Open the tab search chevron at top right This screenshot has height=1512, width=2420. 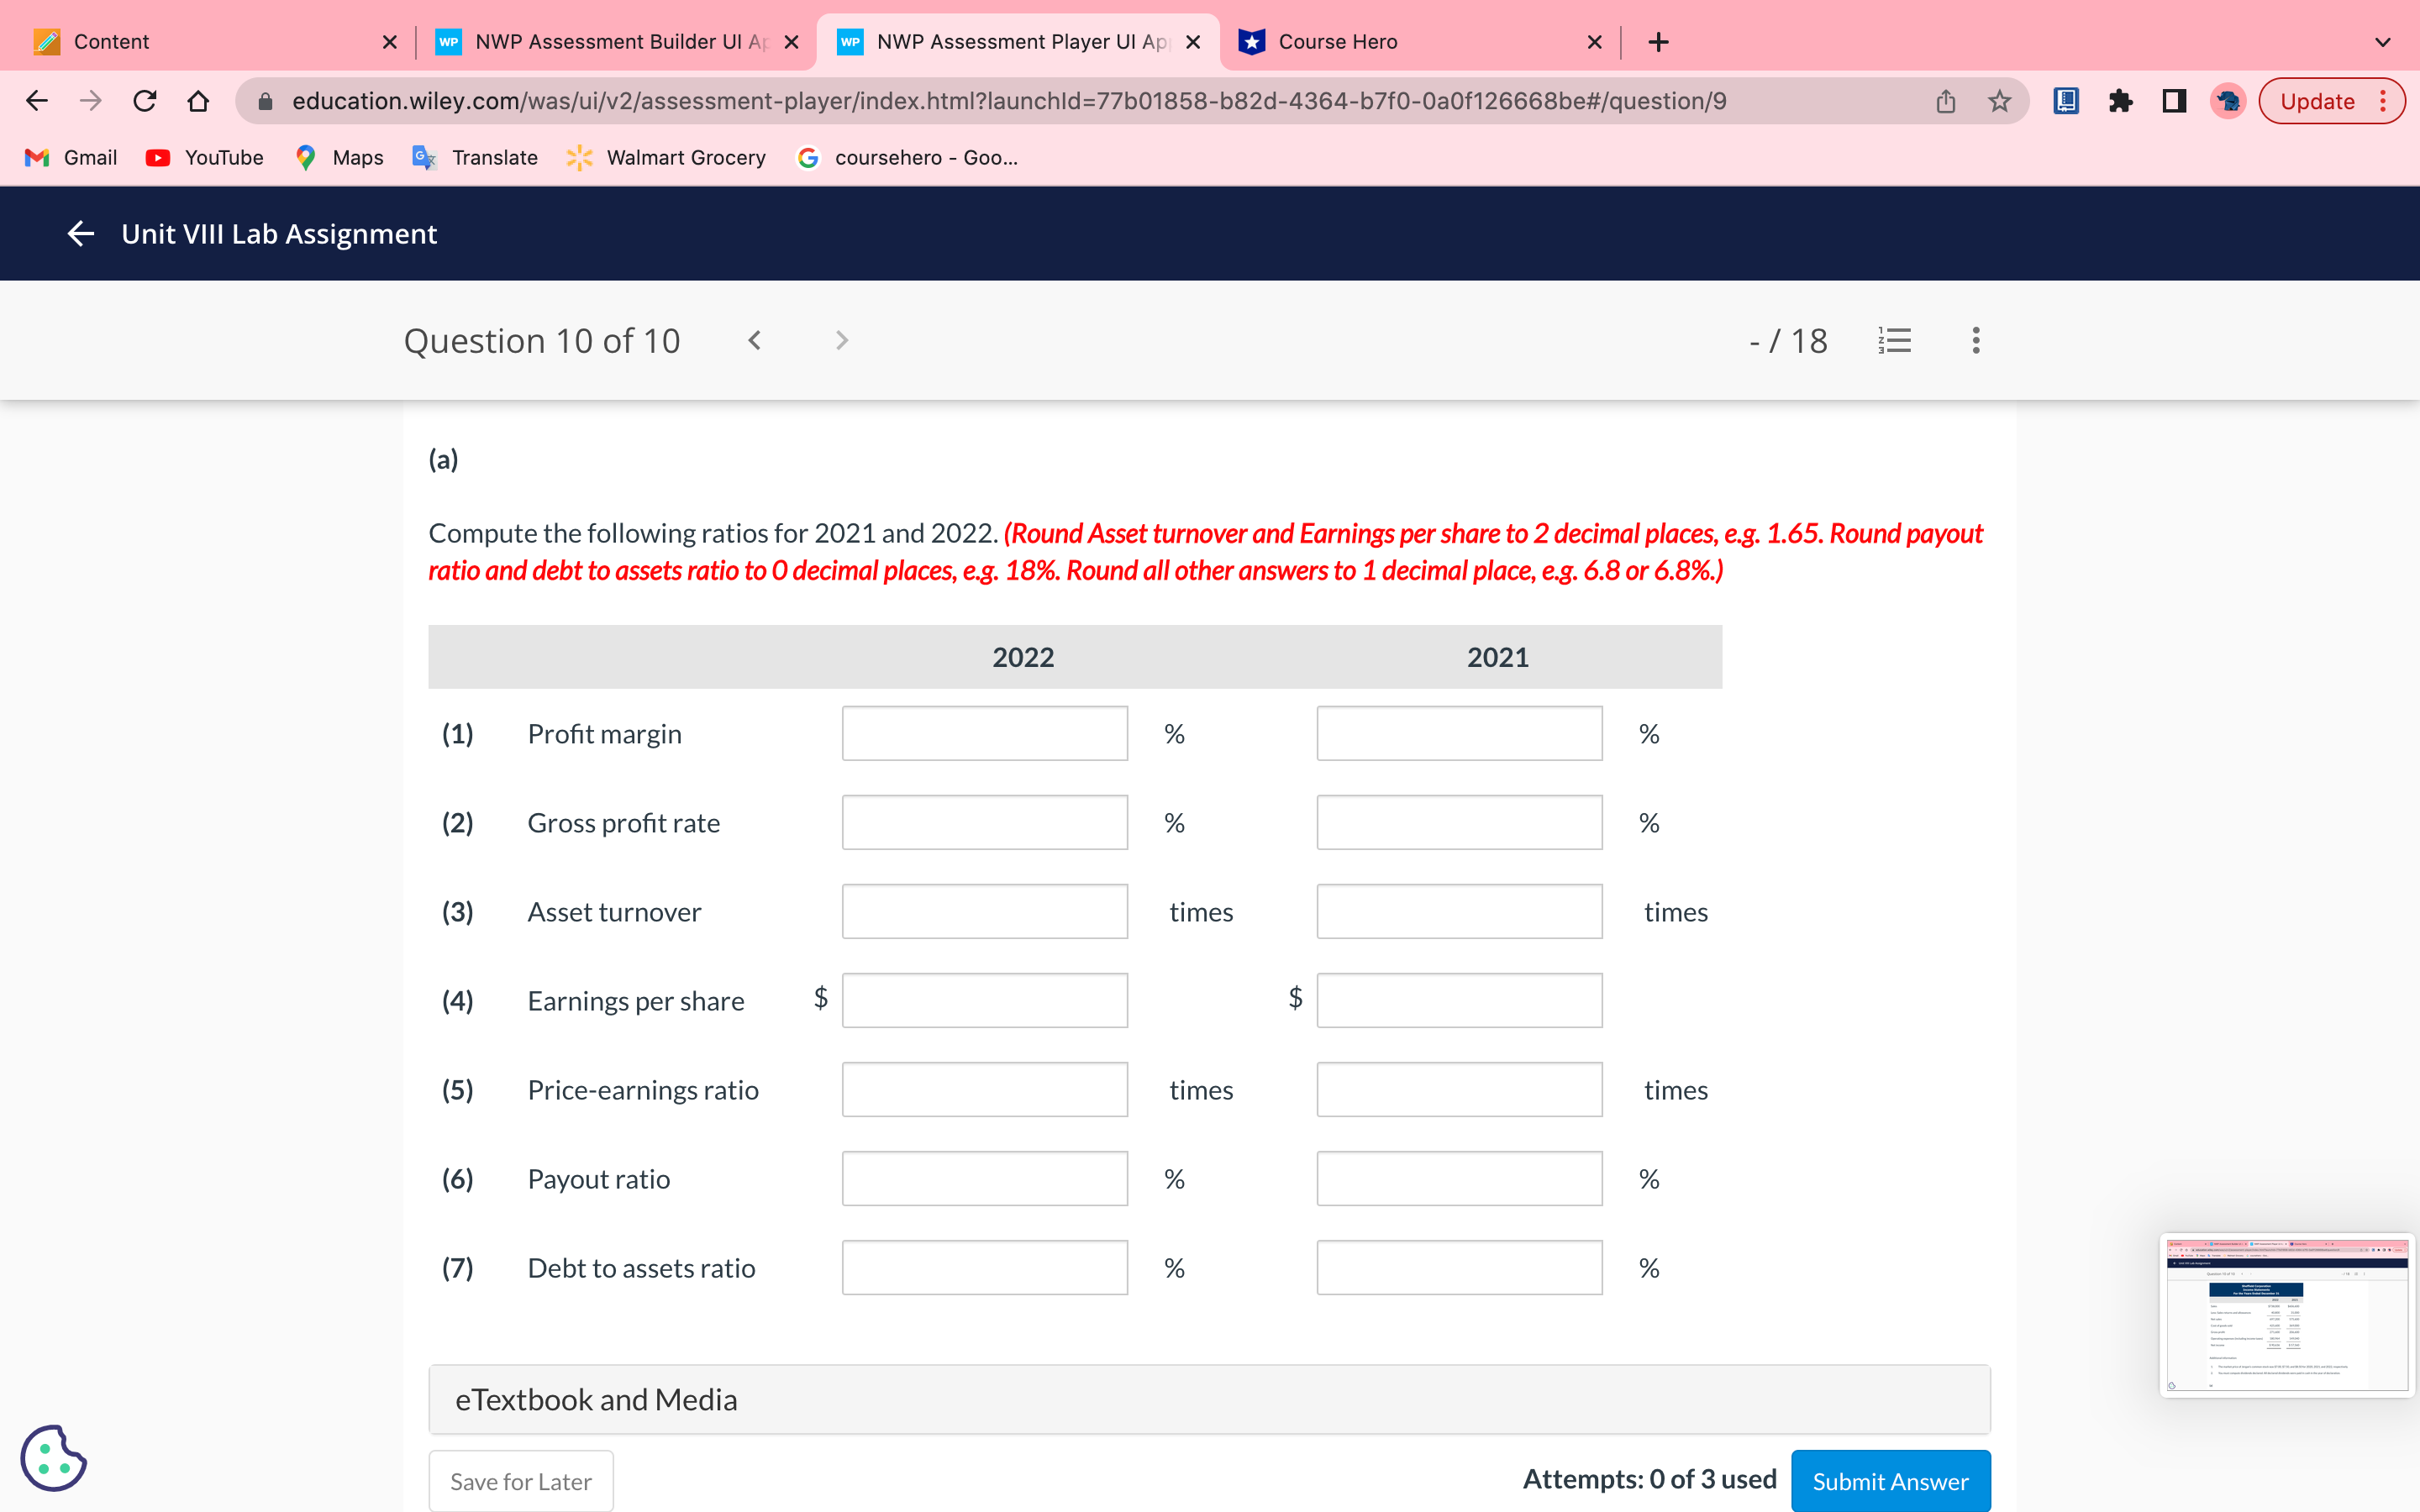click(x=2381, y=41)
